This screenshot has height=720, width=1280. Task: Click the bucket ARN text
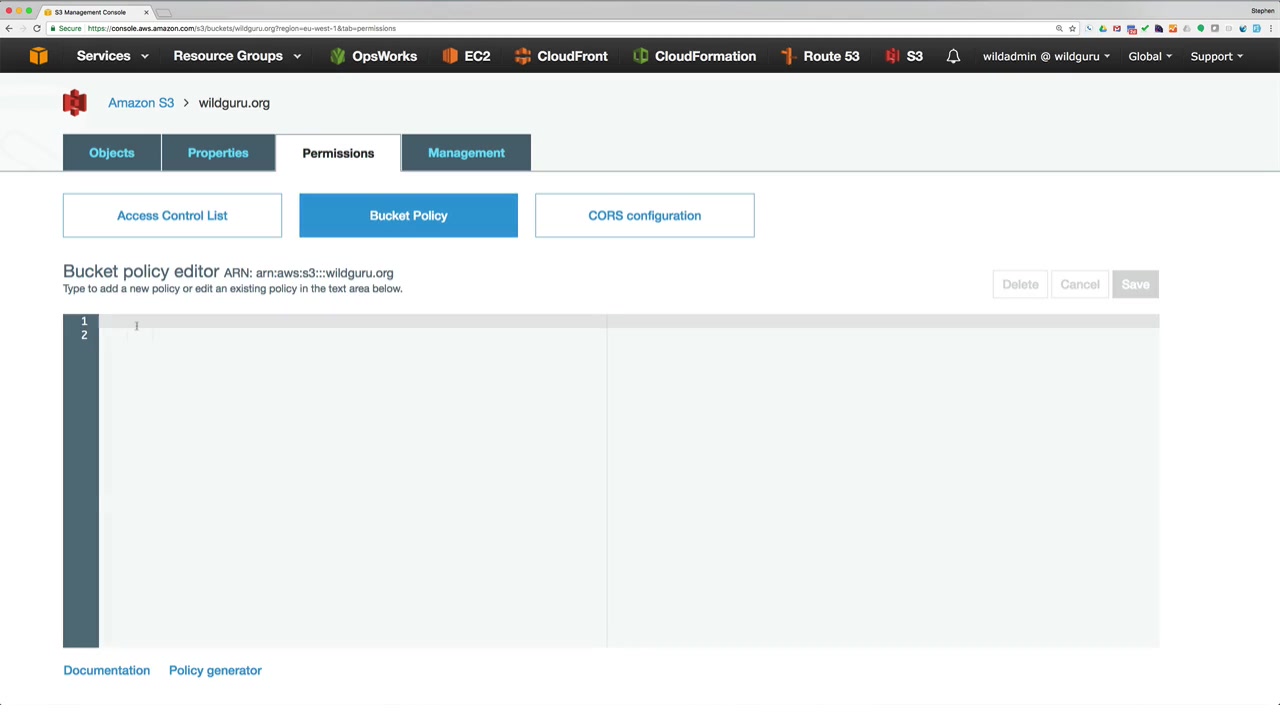308,273
